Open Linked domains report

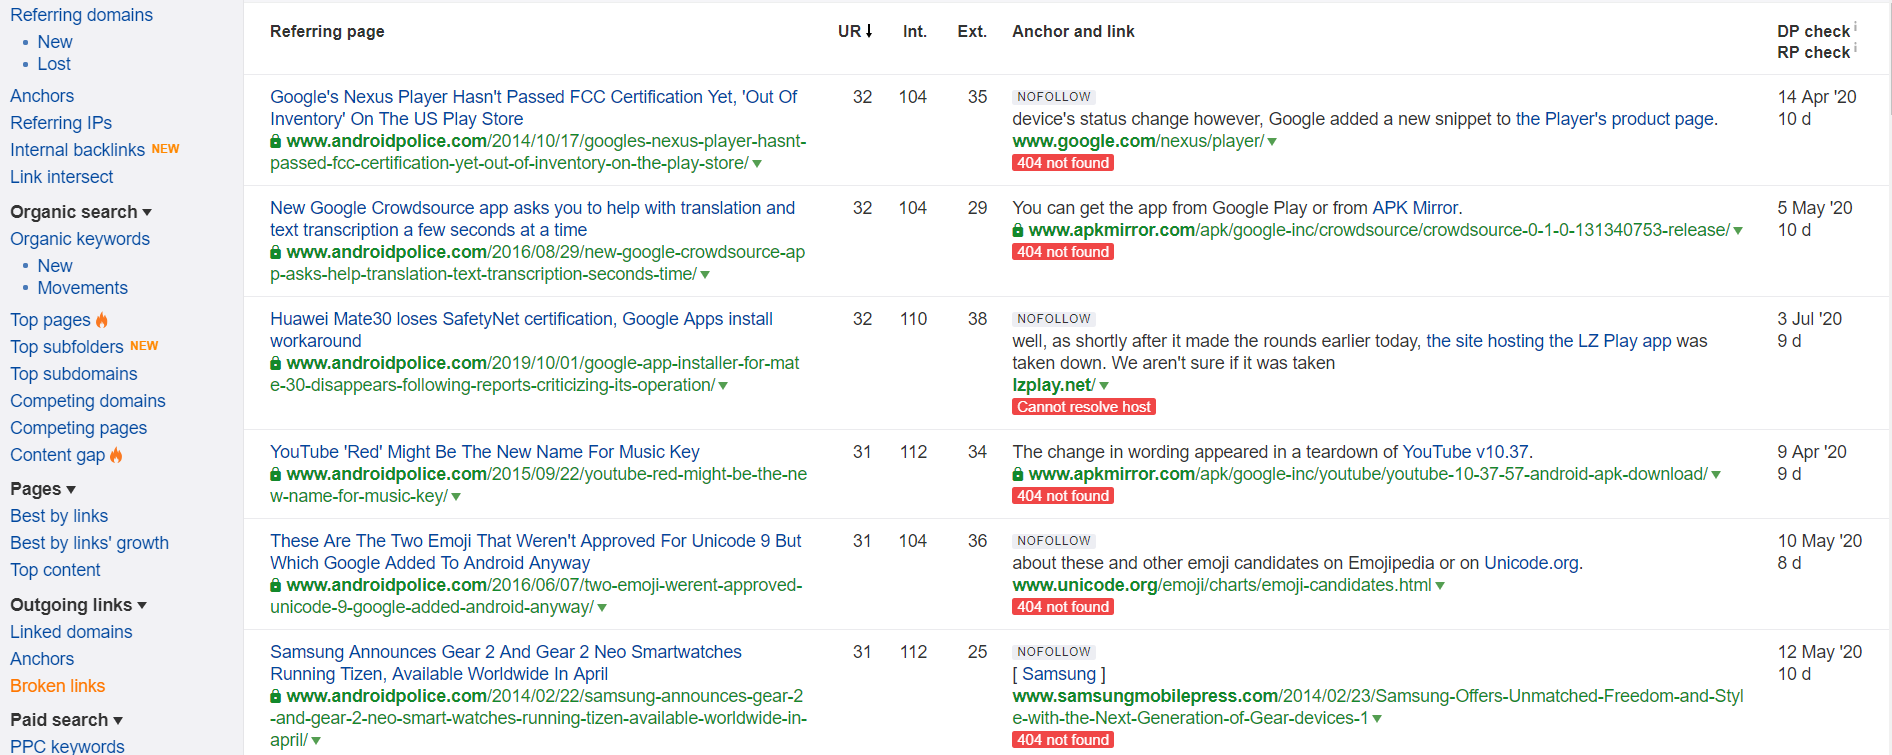[x=71, y=632]
